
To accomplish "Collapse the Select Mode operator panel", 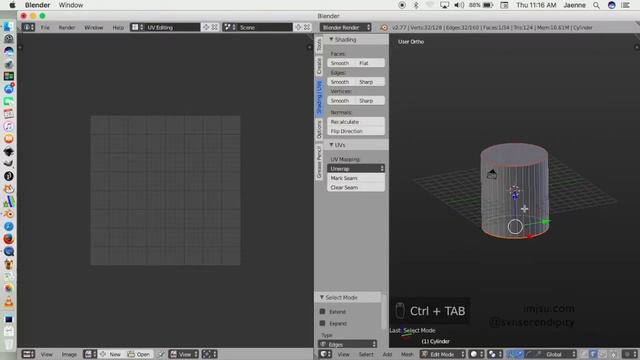I will pos(322,298).
